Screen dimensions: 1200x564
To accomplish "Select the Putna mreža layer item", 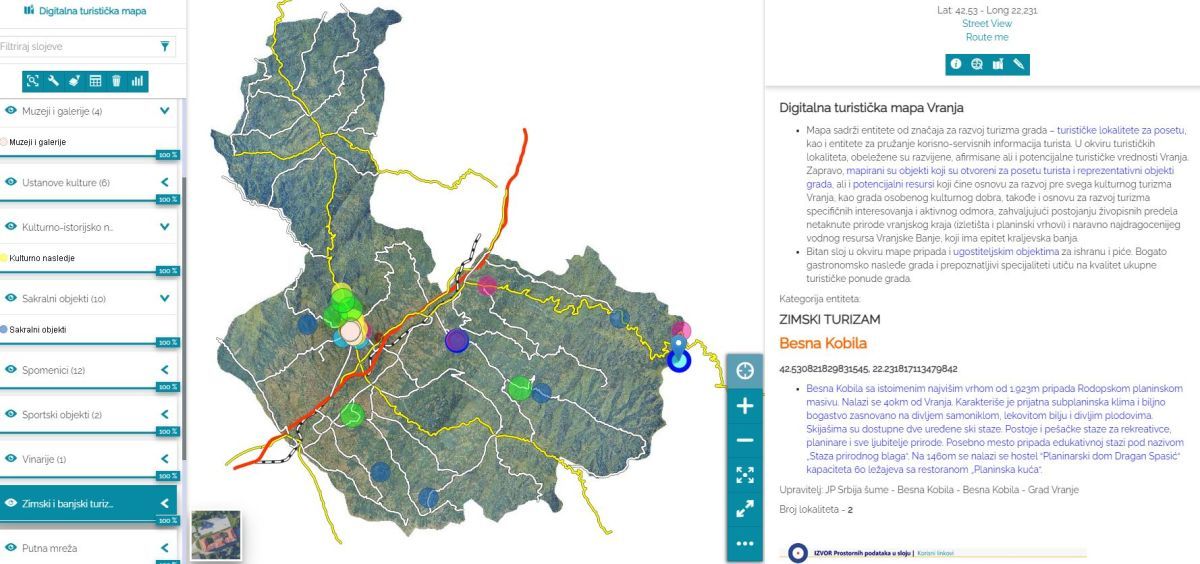I will [x=49, y=548].
